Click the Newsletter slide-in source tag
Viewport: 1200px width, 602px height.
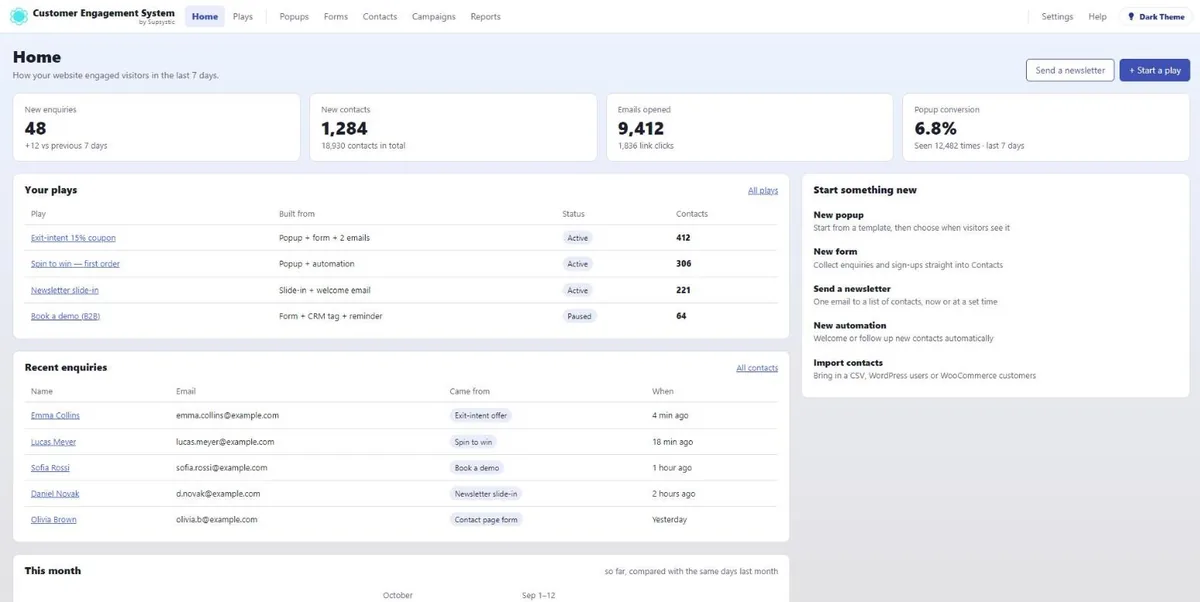coord(486,493)
